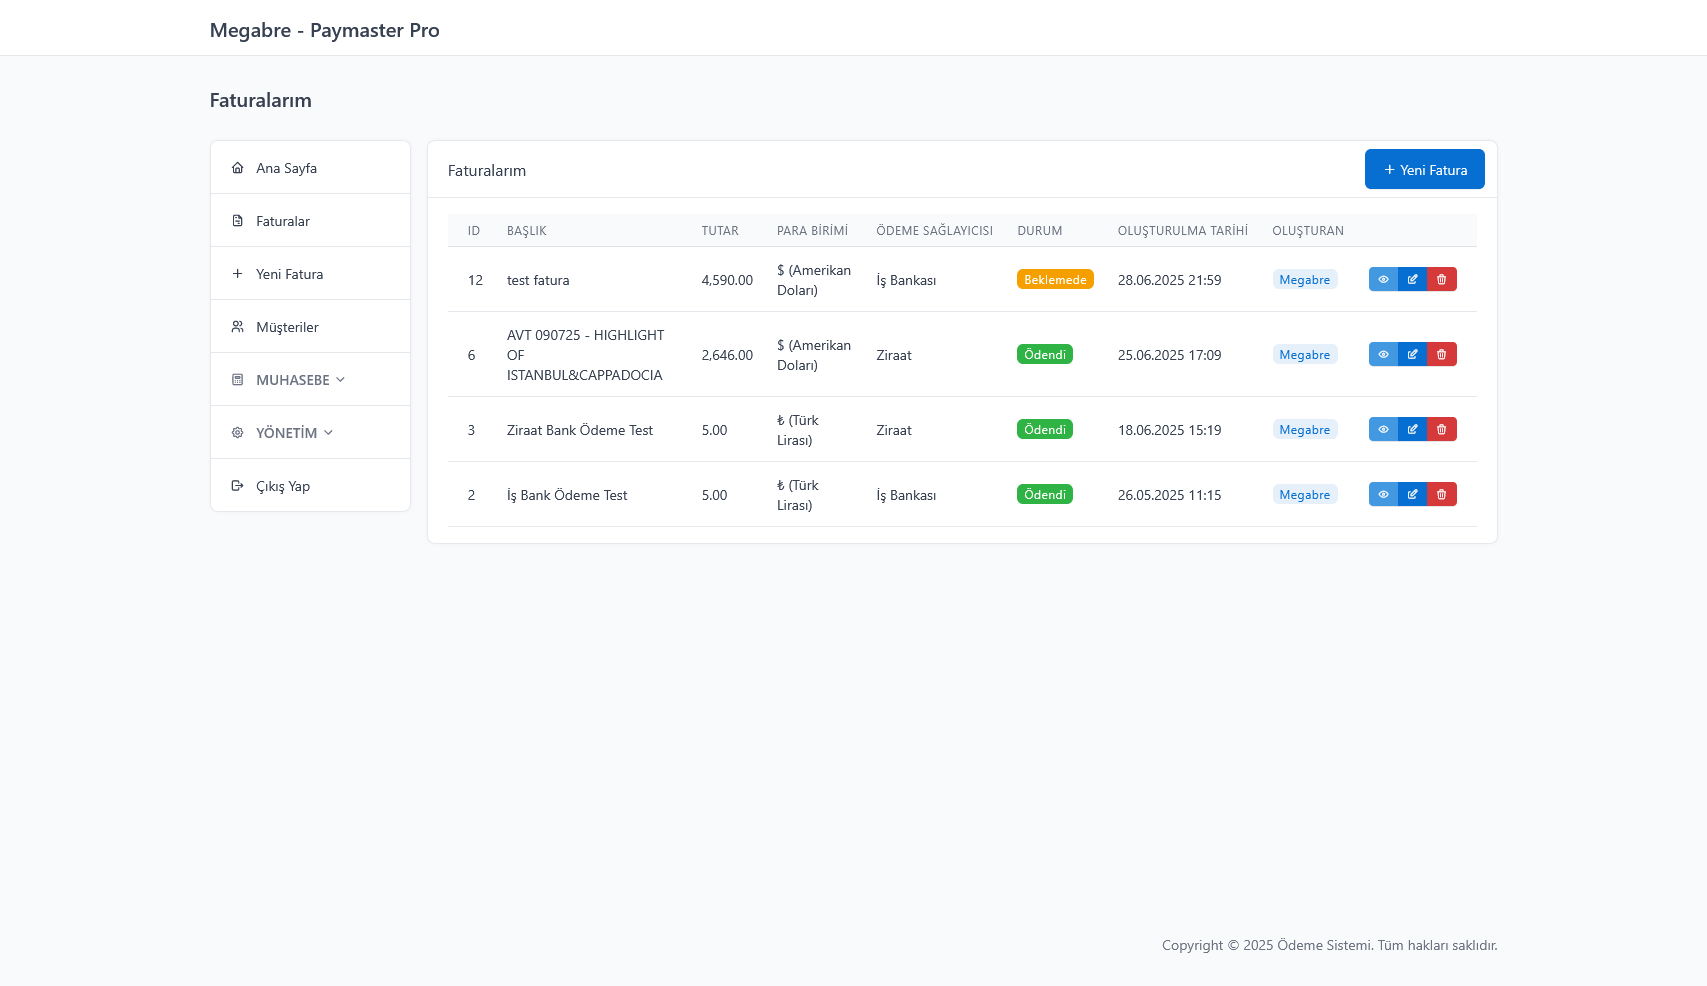Click the Megabre creator tag on invoice 6
Screen dimensions: 1707x986
pyautogui.click(x=1304, y=355)
